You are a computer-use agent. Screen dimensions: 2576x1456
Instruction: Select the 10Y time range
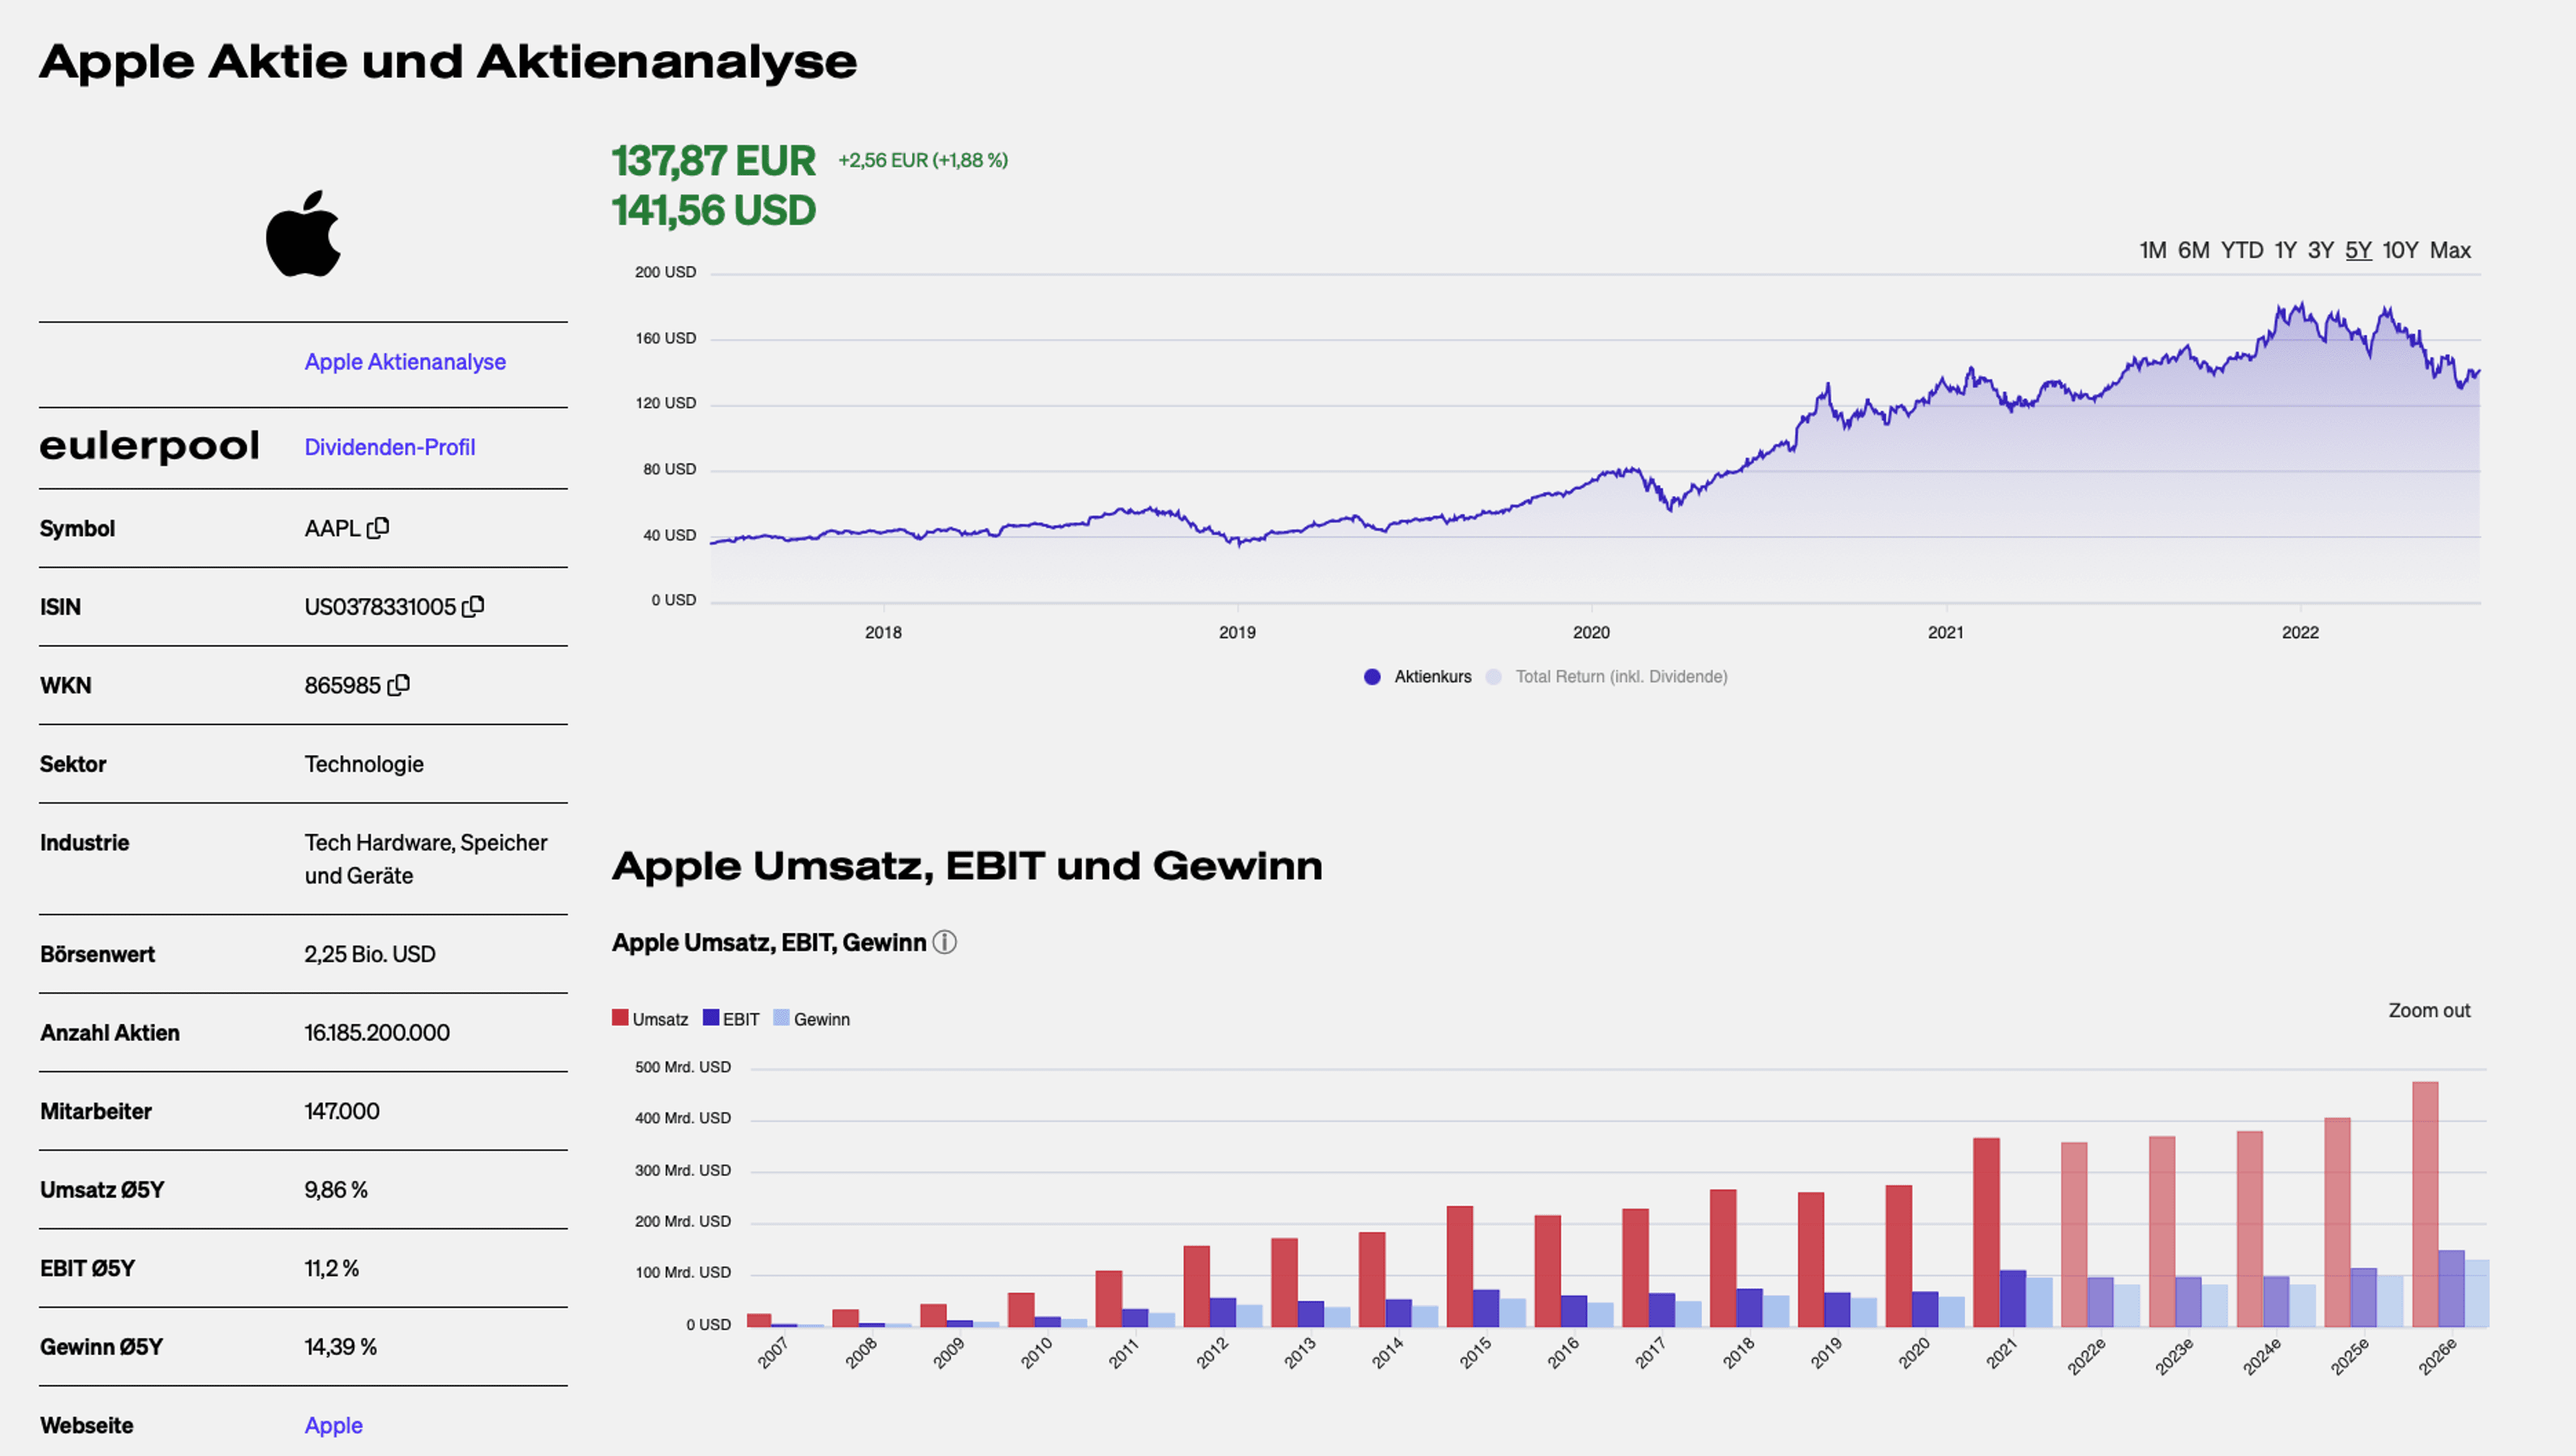(2399, 250)
